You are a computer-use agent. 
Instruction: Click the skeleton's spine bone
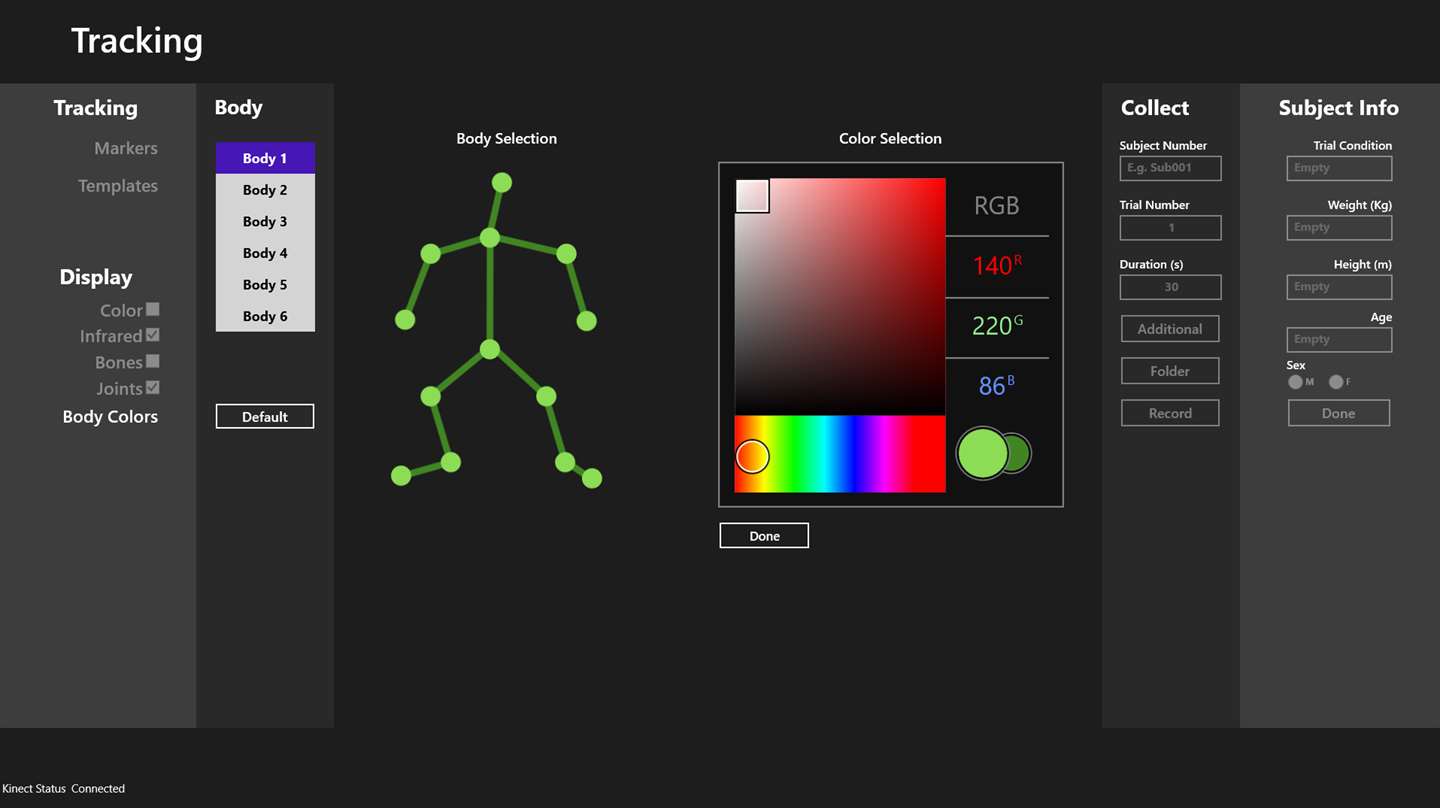(x=489, y=294)
